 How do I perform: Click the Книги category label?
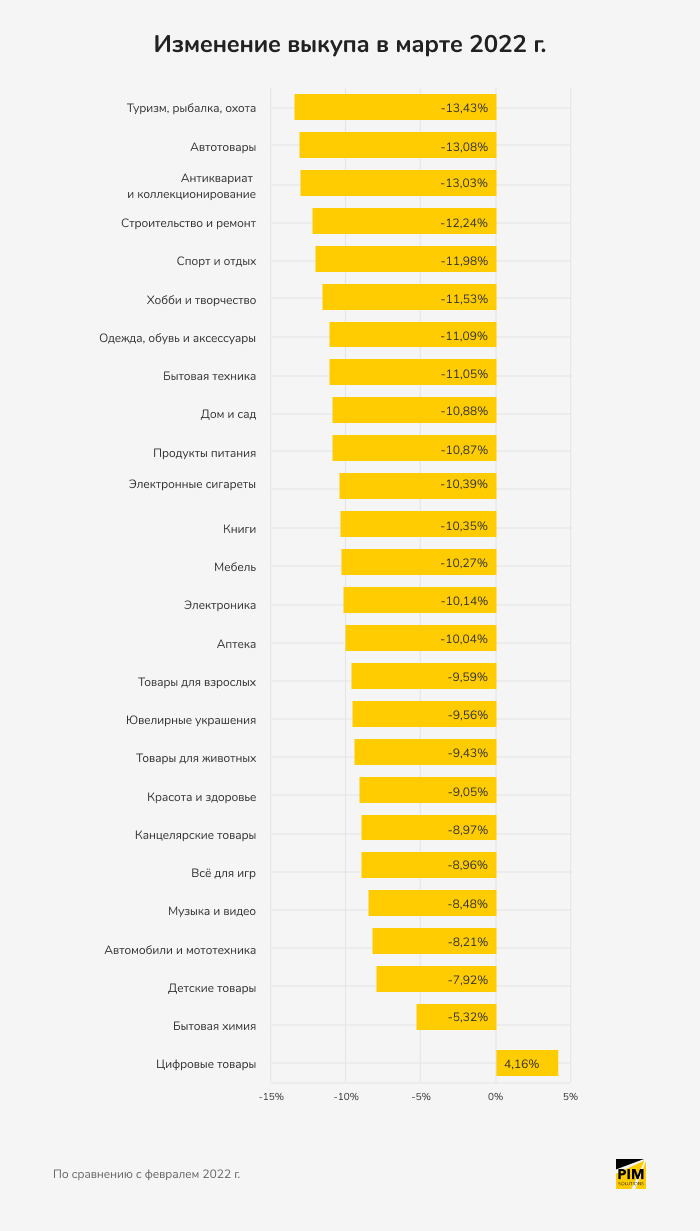tap(240, 529)
